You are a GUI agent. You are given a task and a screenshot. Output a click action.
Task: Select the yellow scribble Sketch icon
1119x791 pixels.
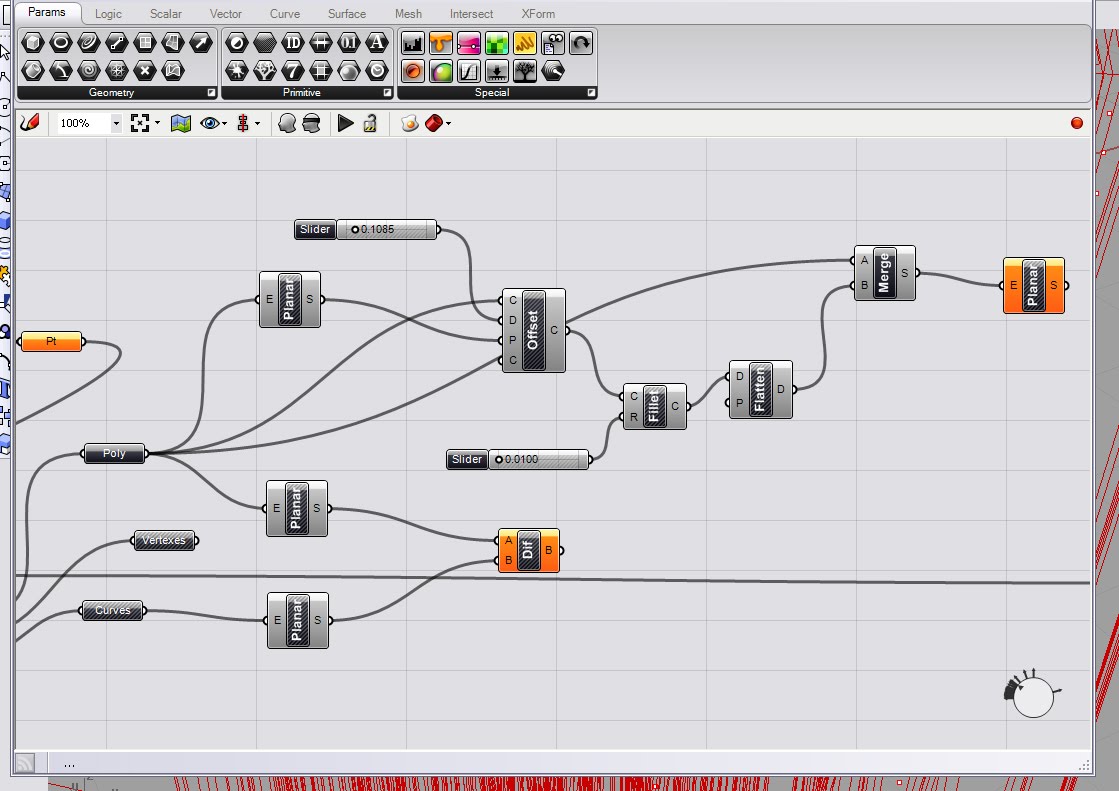(x=525, y=44)
